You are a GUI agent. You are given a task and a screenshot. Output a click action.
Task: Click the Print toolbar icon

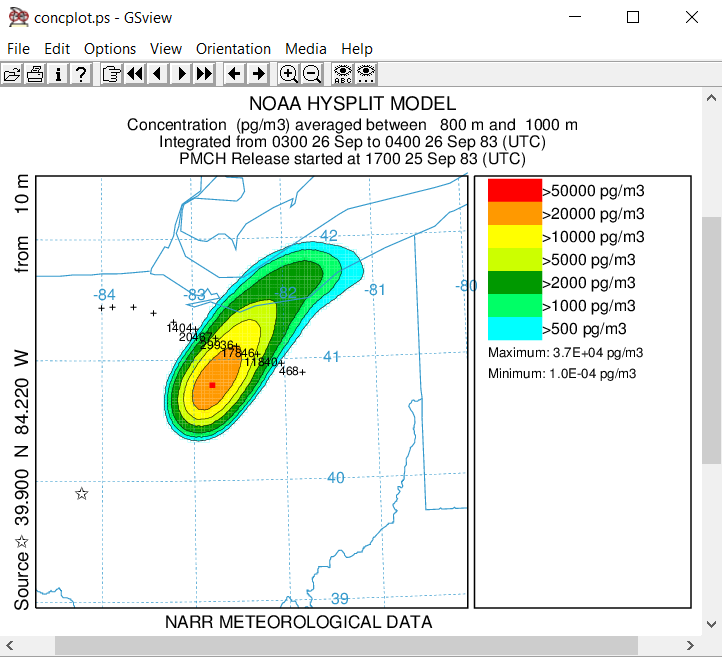[x=35, y=73]
